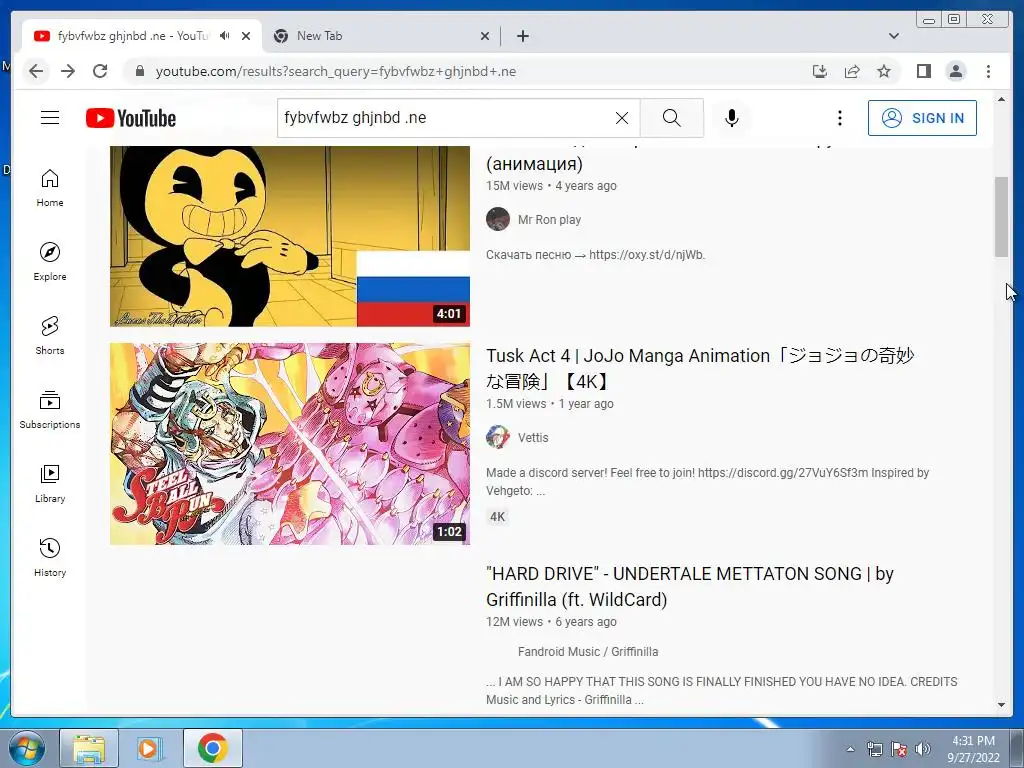View site info via the padlock icon

[x=139, y=71]
